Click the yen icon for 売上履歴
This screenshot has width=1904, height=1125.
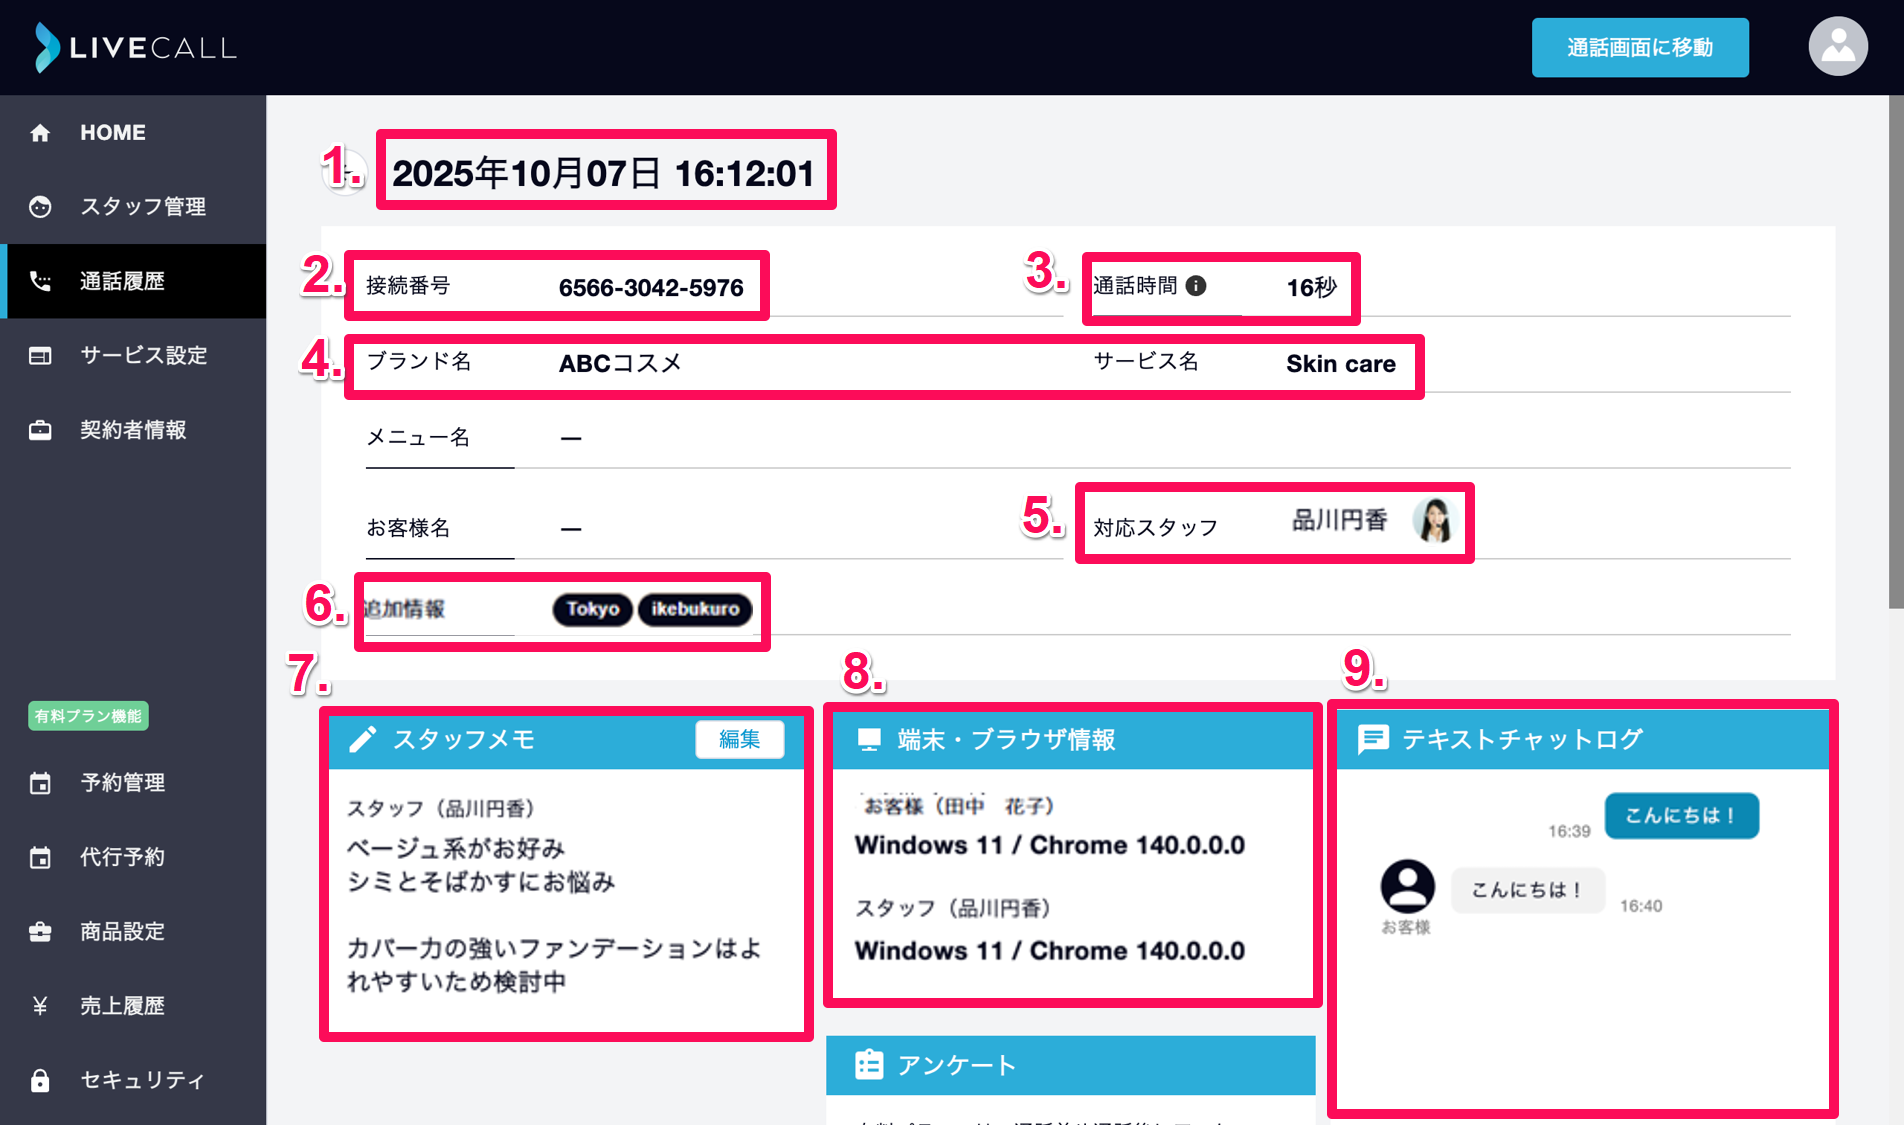(40, 1006)
